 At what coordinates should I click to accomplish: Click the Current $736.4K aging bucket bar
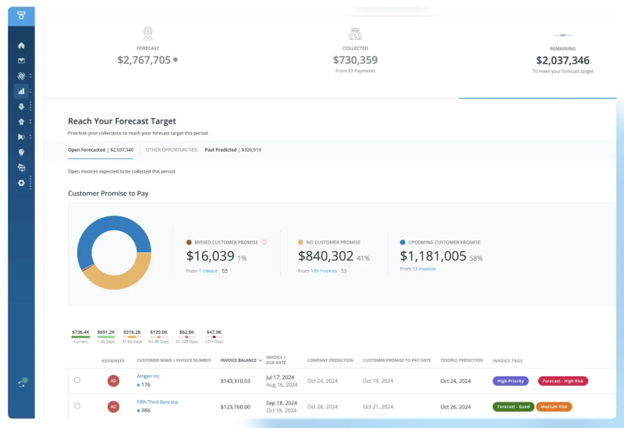(80, 337)
